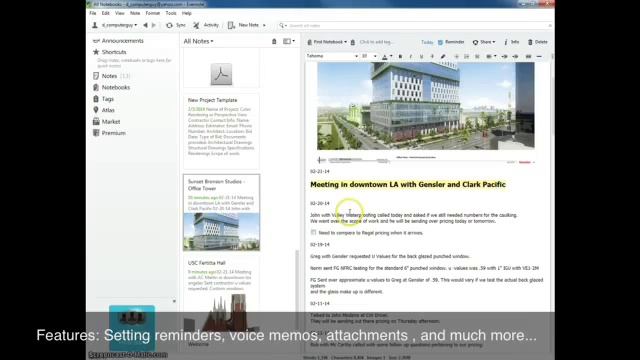Toggle the Reminder on the note
Image resolution: width=640 pixels, height=360 pixels.
point(451,42)
